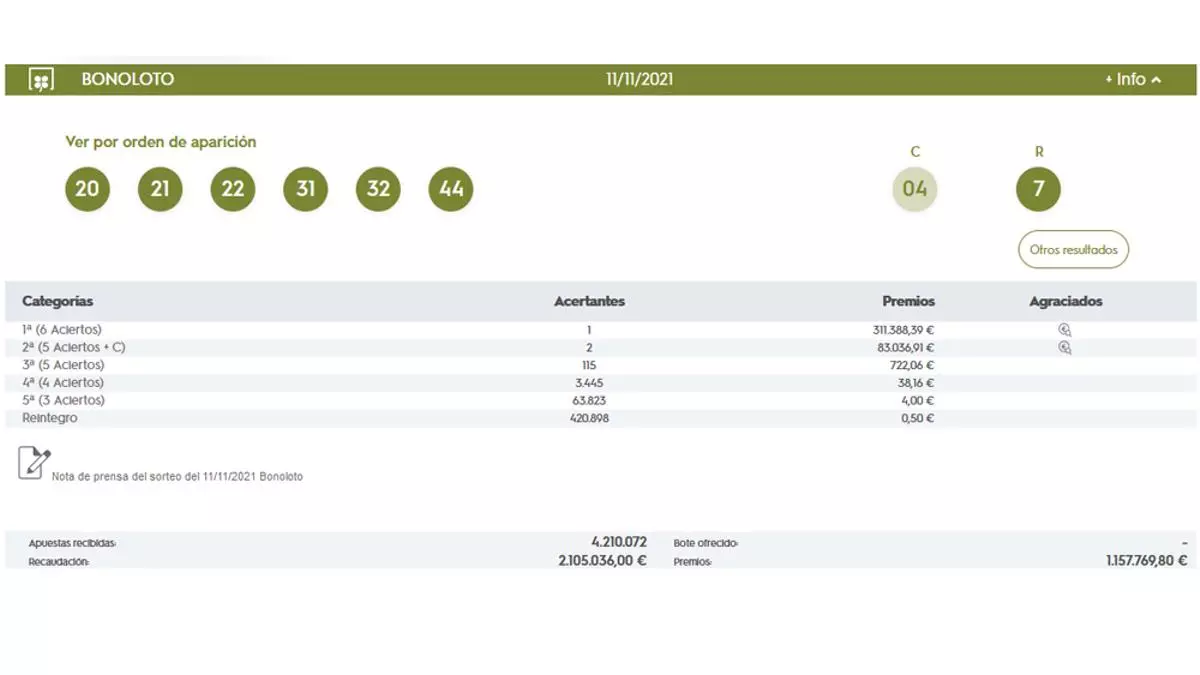Select winning number ball 44
The height and width of the screenshot is (675, 1200).
pyautogui.click(x=451, y=189)
